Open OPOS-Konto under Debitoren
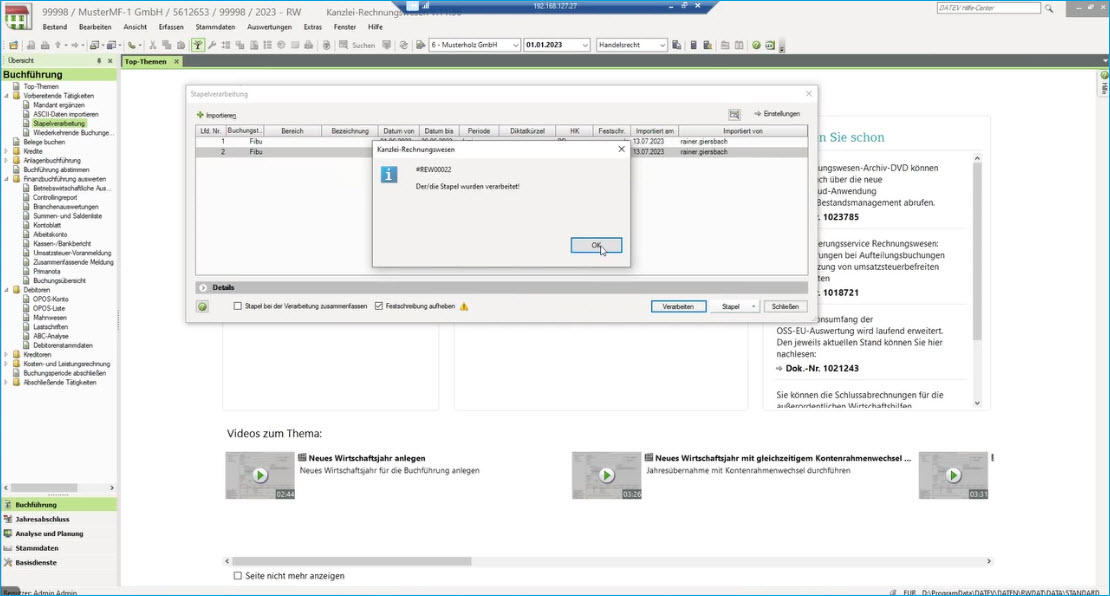This screenshot has height=596, width=1110. pos(51,299)
